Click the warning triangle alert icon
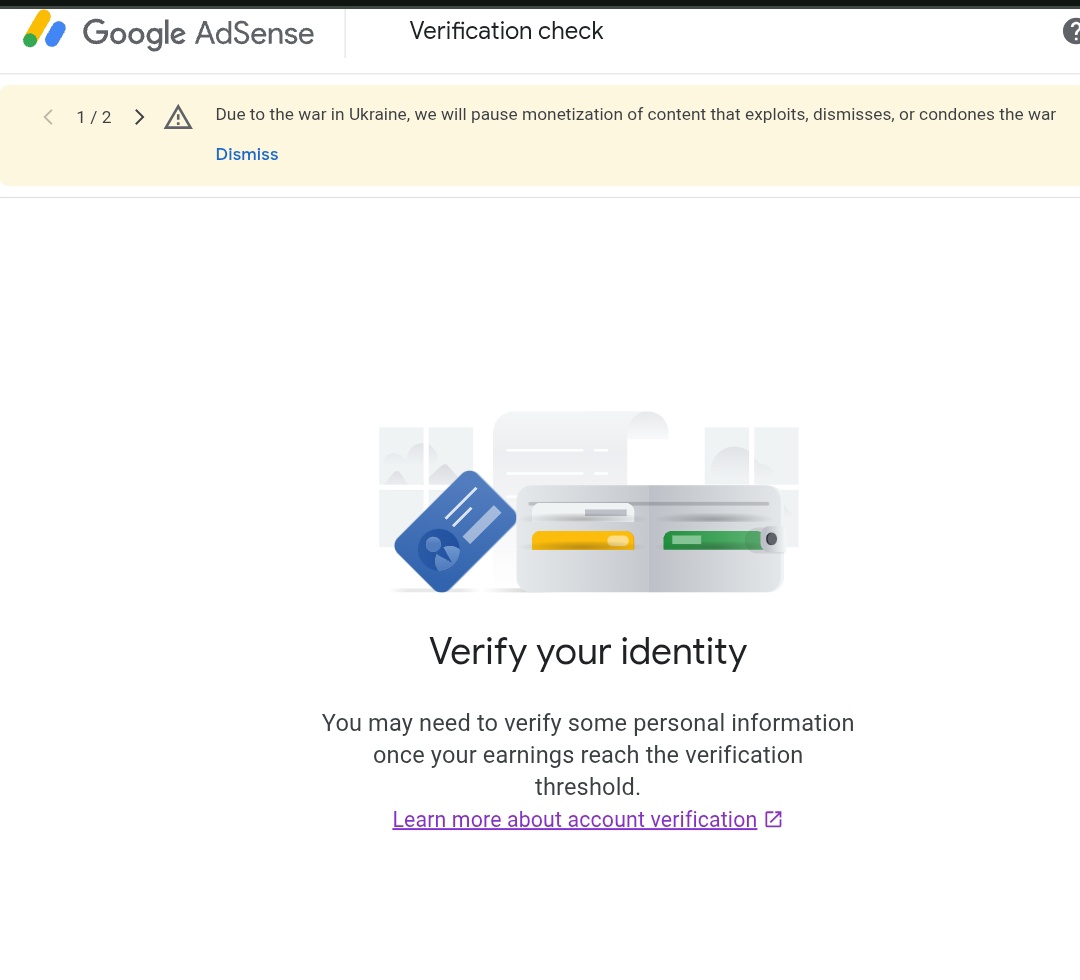The image size is (1080, 980). 178,117
